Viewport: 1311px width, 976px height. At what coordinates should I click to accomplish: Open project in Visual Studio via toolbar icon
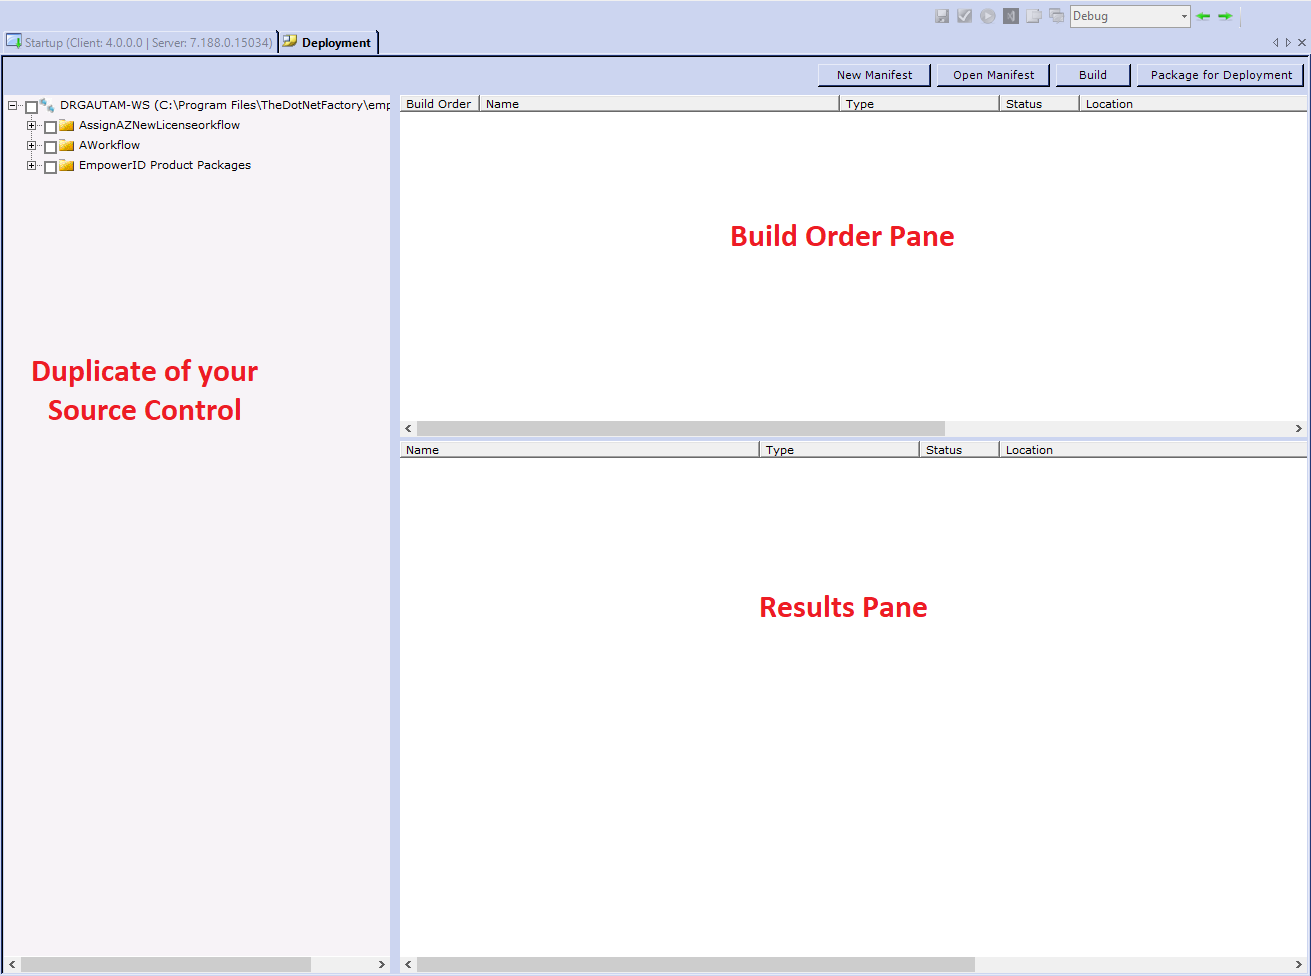click(1009, 15)
